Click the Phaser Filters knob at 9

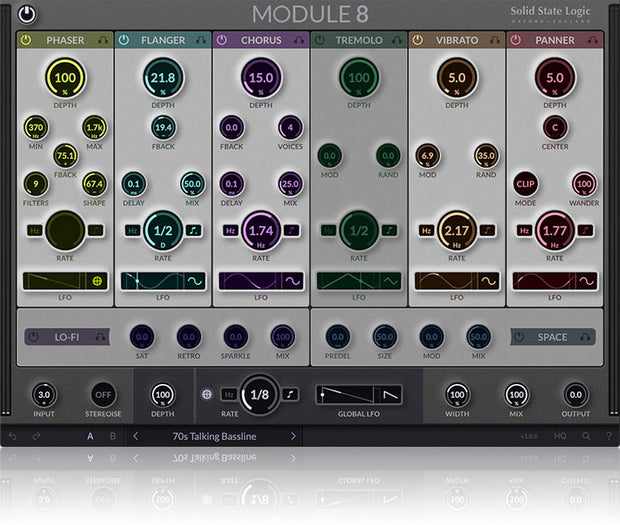click(36, 184)
